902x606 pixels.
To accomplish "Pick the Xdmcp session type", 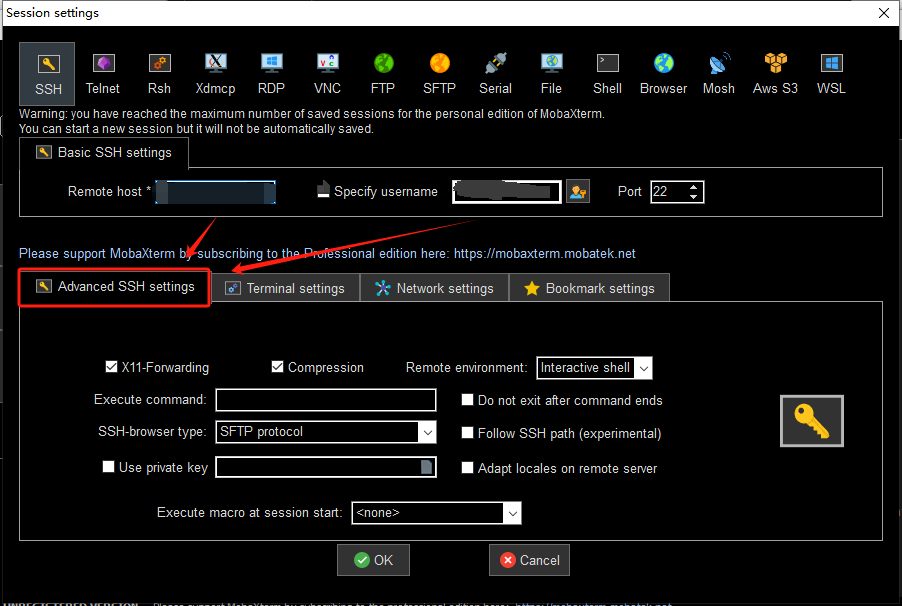I will (215, 73).
